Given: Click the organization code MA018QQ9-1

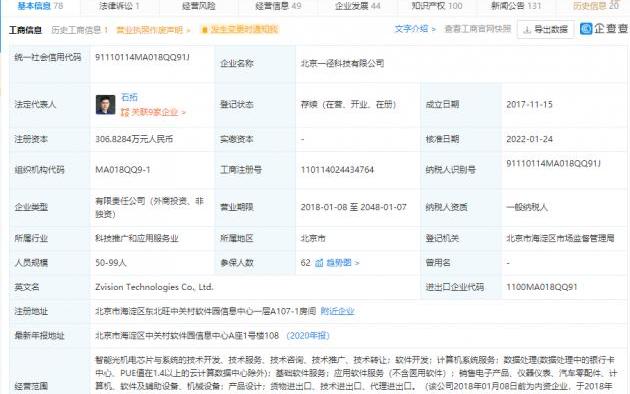Looking at the screenshot, I should [x=123, y=170].
